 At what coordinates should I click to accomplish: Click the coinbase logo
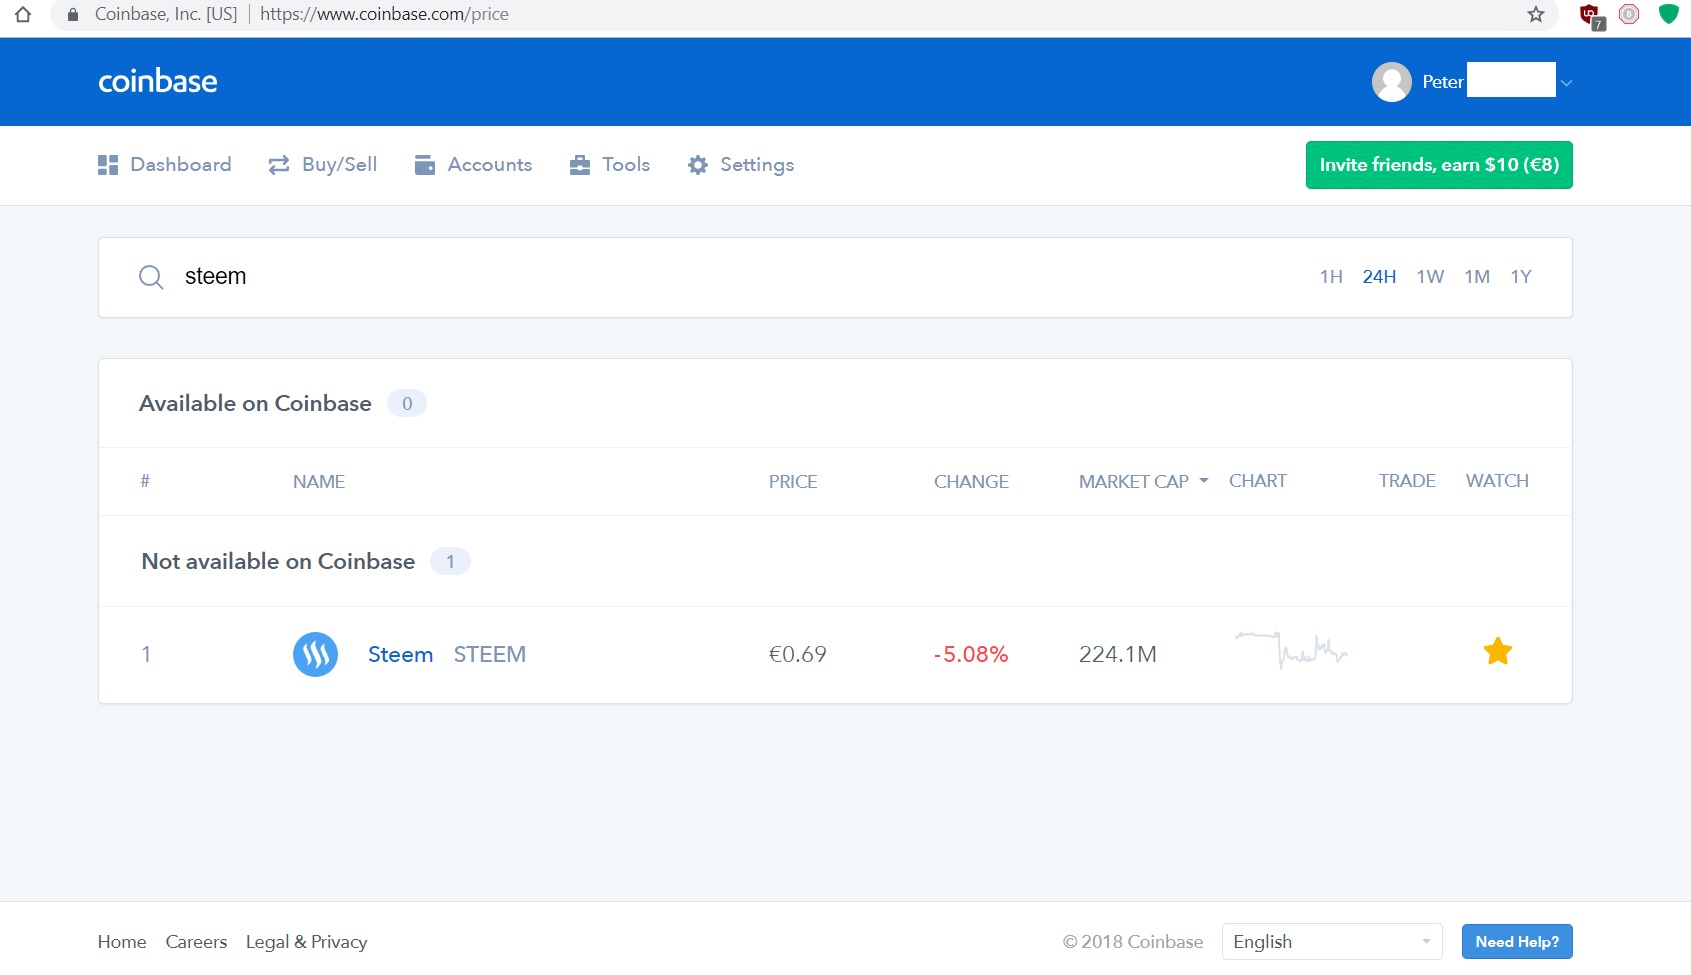coord(157,81)
